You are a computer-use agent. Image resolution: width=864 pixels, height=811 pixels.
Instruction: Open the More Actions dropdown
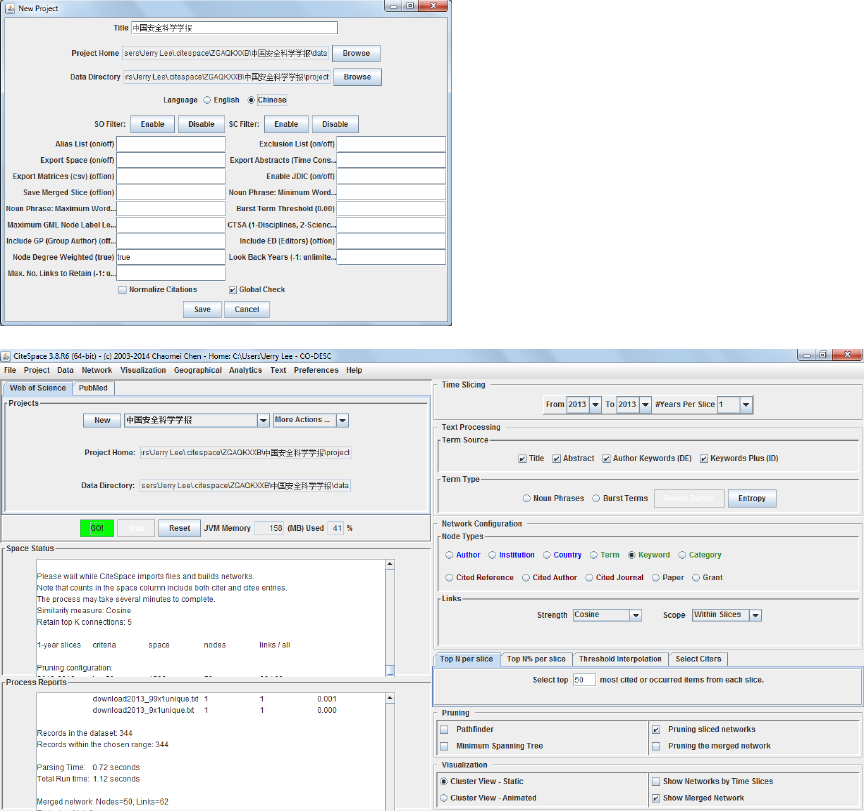click(342, 420)
